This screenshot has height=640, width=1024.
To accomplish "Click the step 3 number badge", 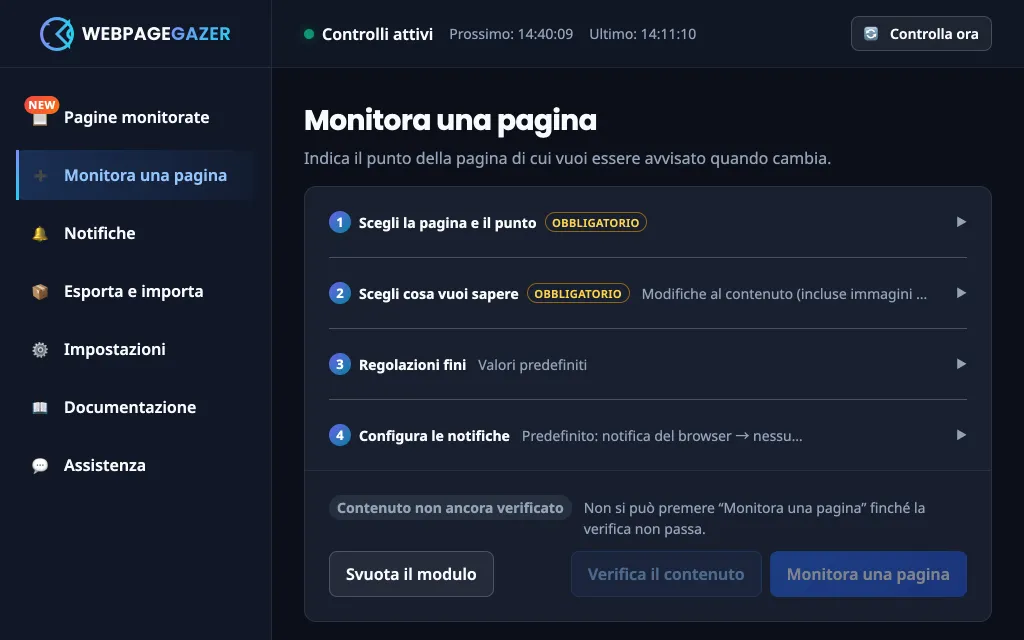I will coord(340,364).
